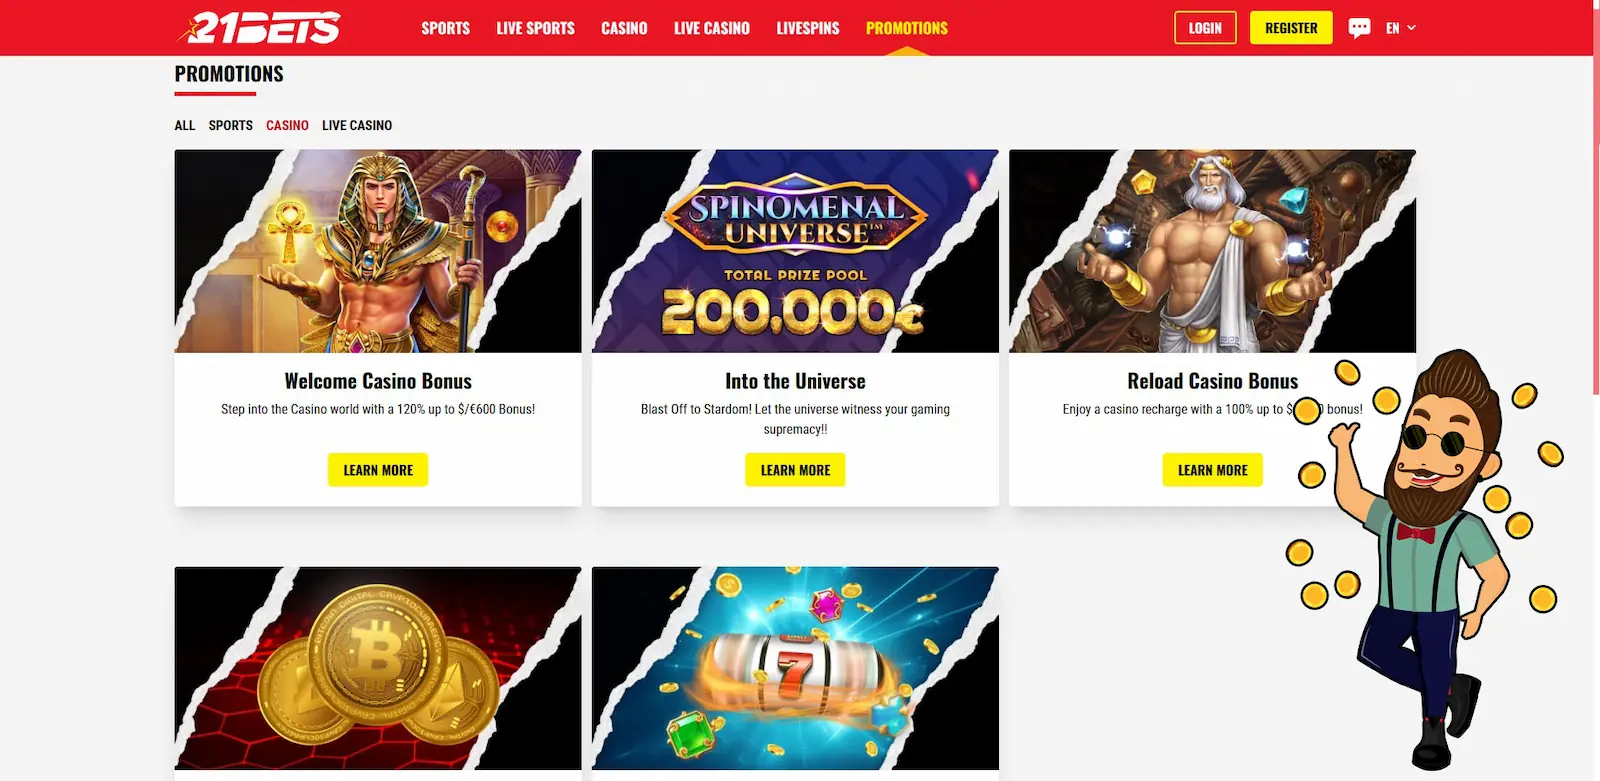Select the Promotions header tab
Image resolution: width=1600 pixels, height=781 pixels.
pyautogui.click(x=907, y=28)
